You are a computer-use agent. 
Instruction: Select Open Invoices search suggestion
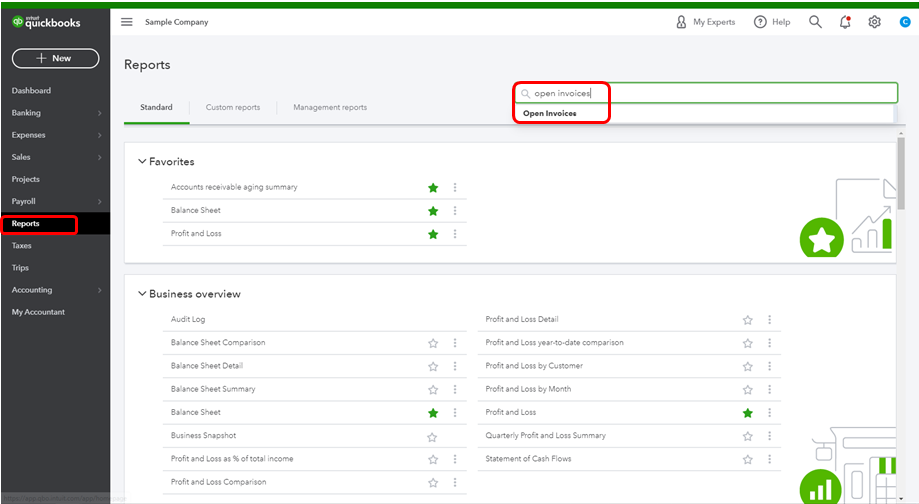point(550,113)
